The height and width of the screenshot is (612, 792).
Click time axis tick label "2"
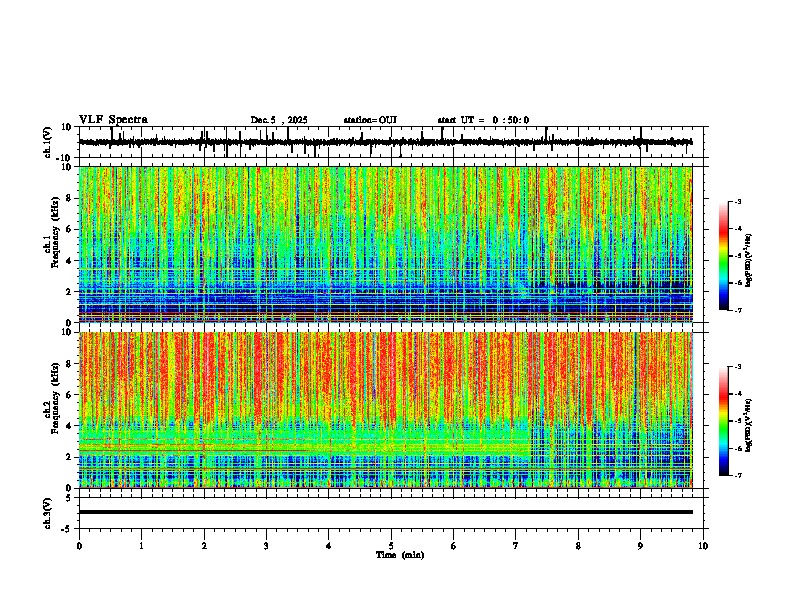click(204, 546)
